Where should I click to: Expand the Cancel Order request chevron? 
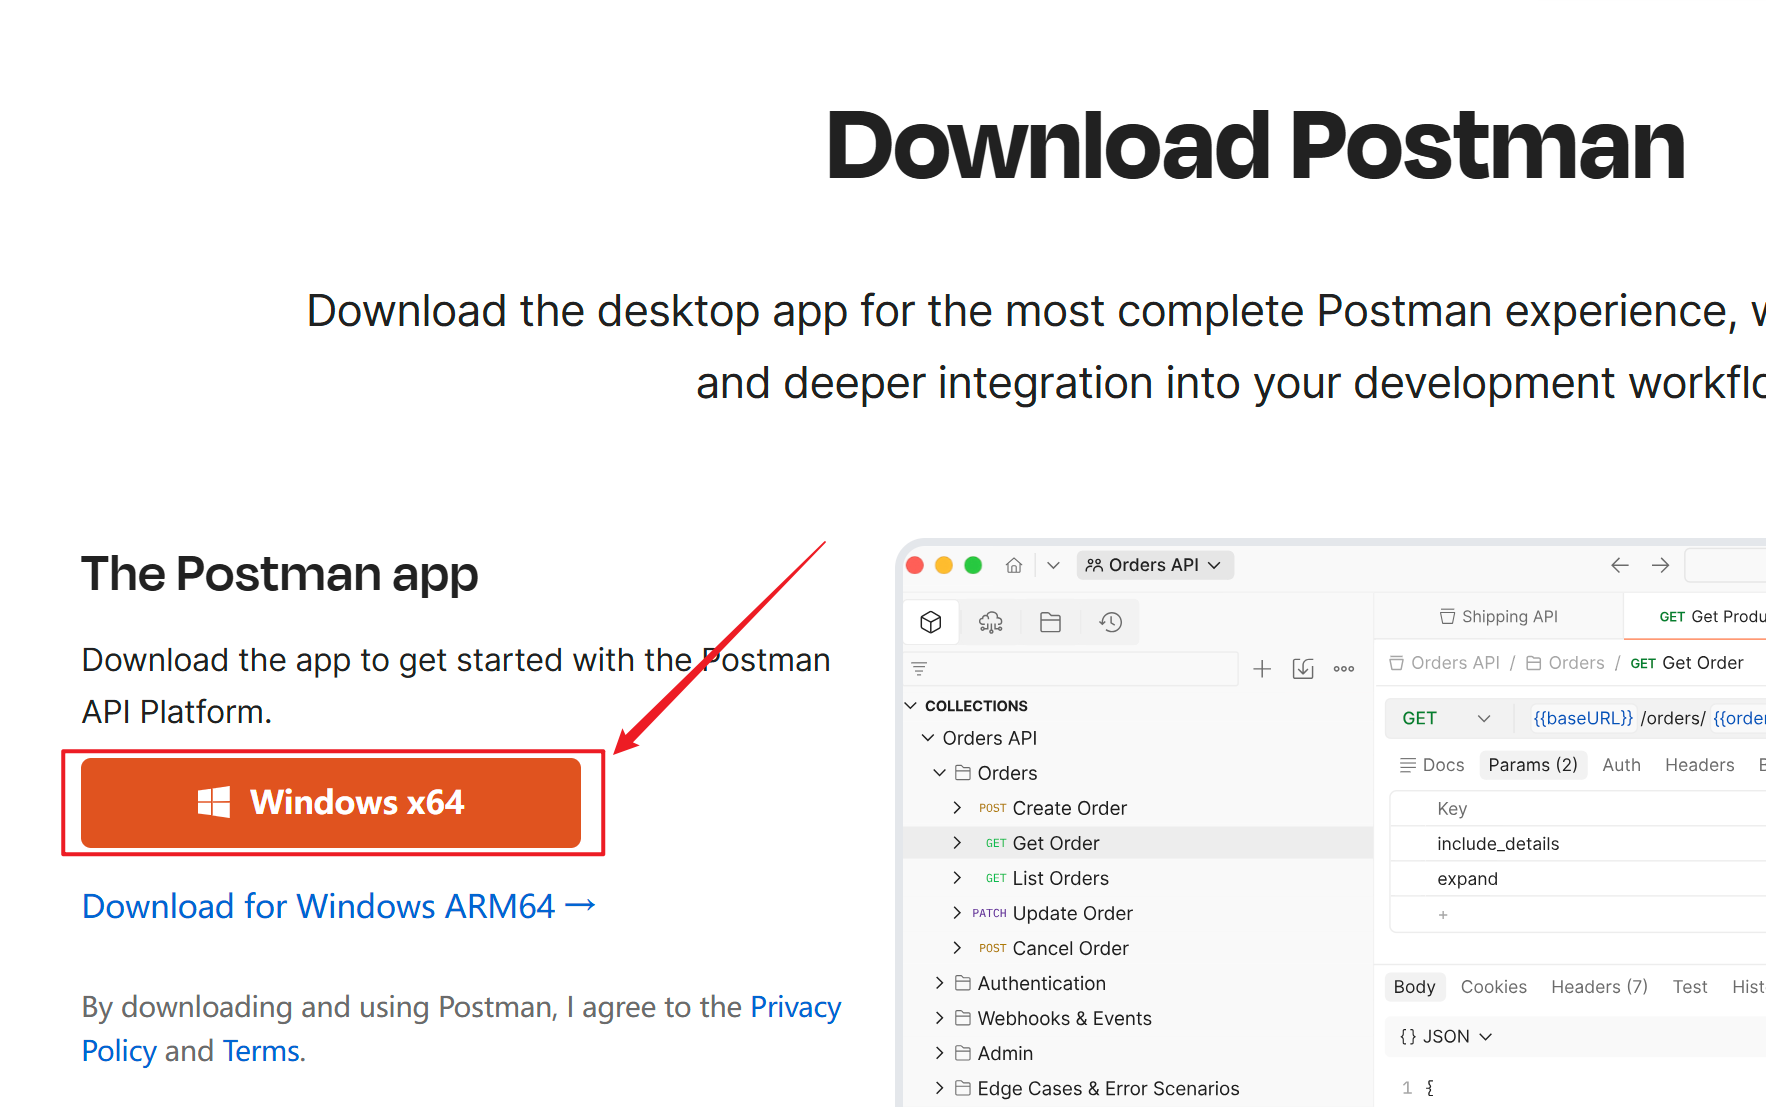point(957,948)
